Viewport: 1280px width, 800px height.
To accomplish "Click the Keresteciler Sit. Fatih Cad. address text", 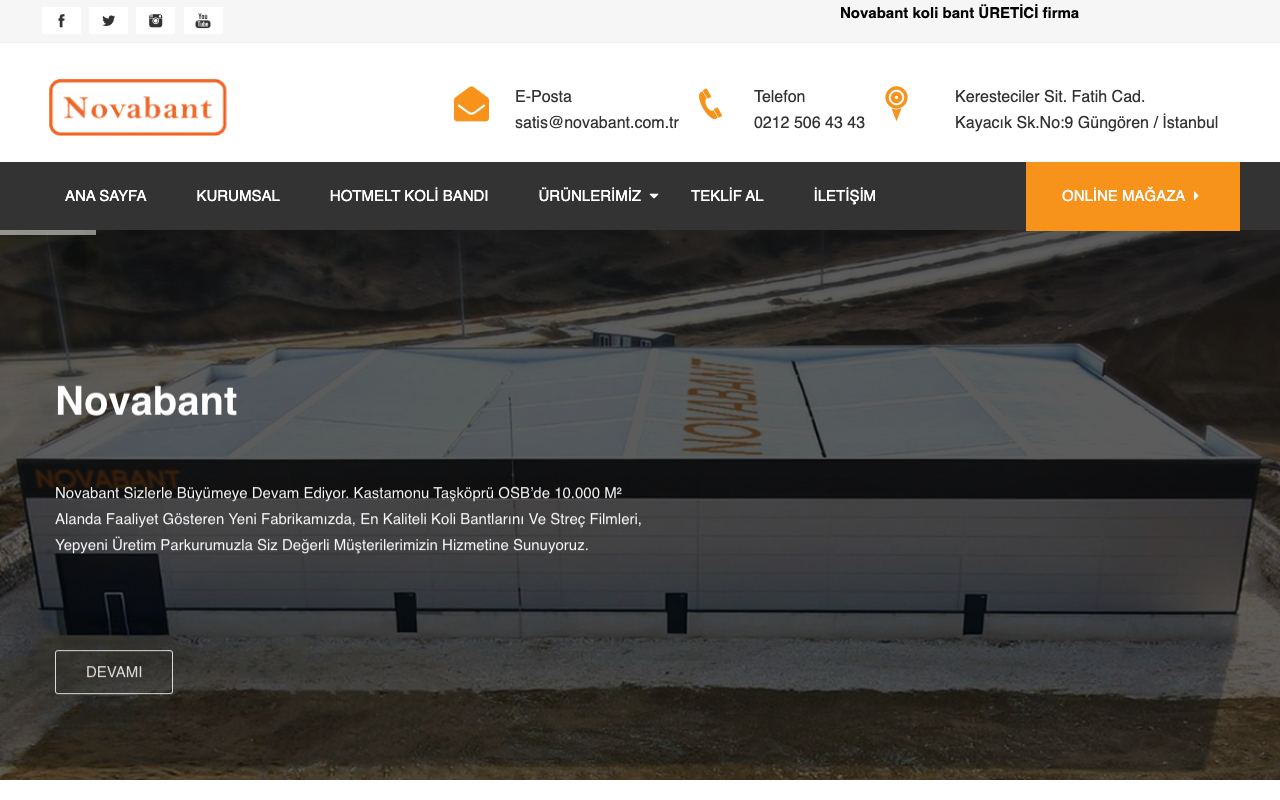I will 1050,97.
